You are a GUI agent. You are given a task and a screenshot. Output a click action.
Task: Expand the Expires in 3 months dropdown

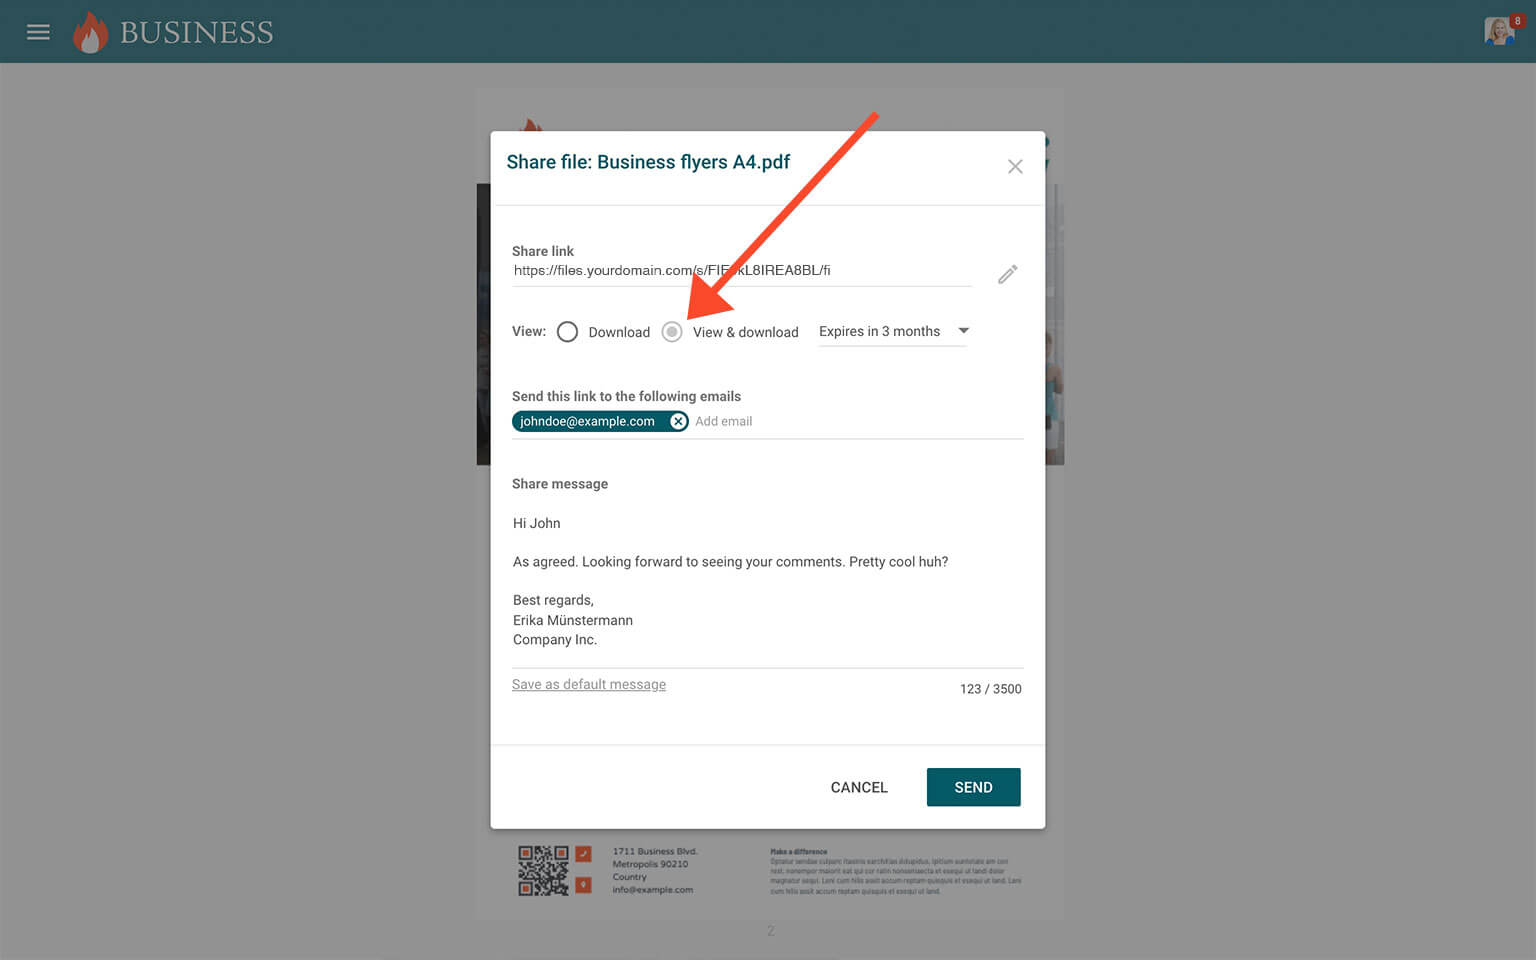[x=893, y=332]
